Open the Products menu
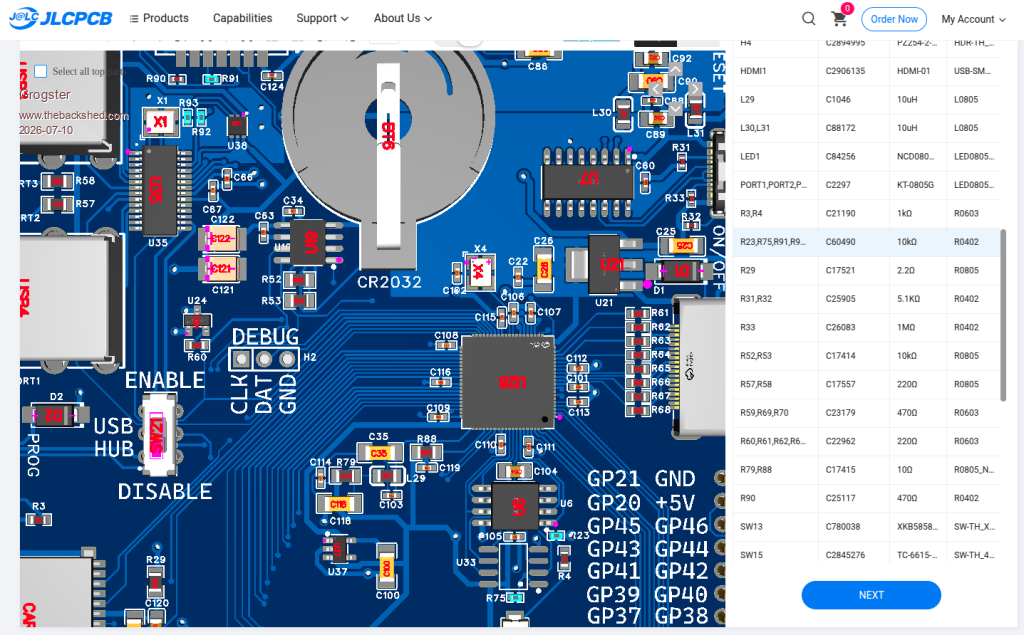This screenshot has height=635, width=1024. click(159, 18)
